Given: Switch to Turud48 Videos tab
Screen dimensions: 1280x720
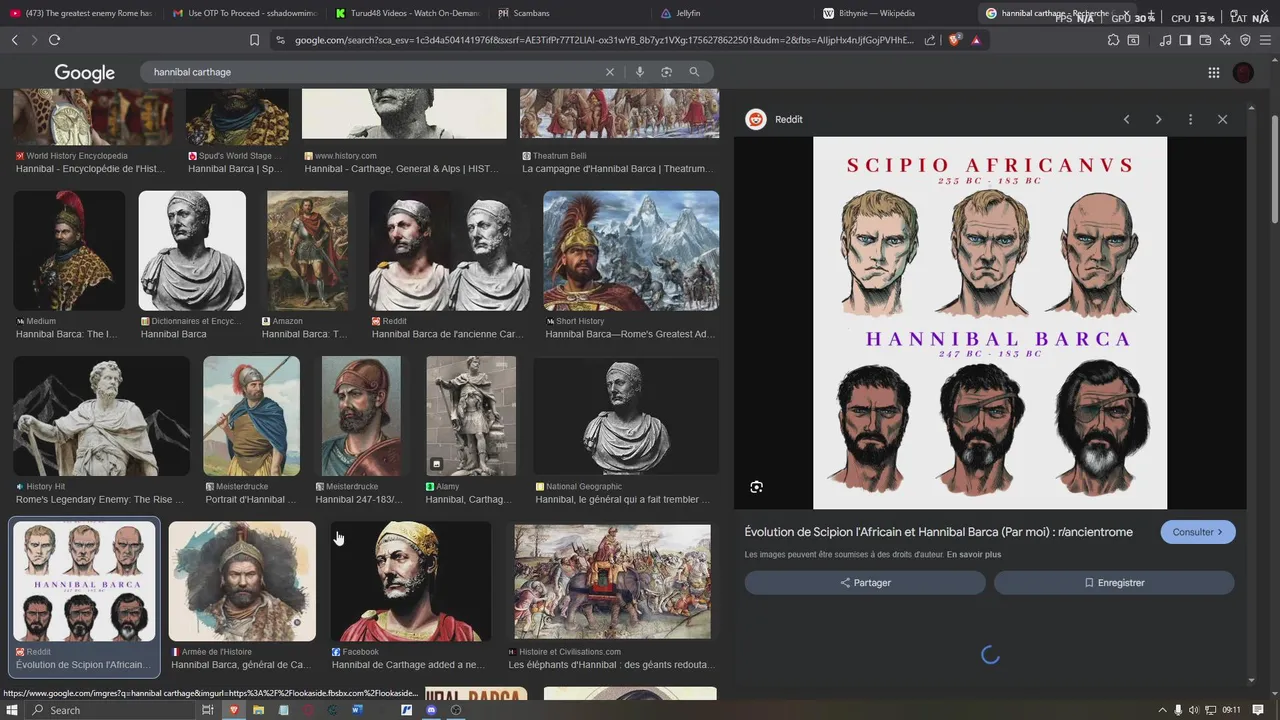Looking at the screenshot, I should tap(407, 13).
